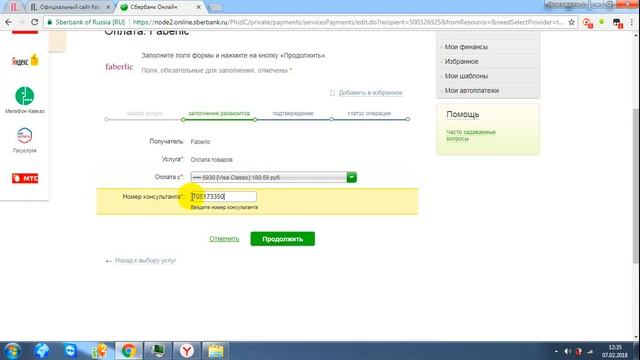Click the clock in system tray
Image resolution: width=640 pixels, height=360 pixels.
pyautogui.click(x=615, y=351)
